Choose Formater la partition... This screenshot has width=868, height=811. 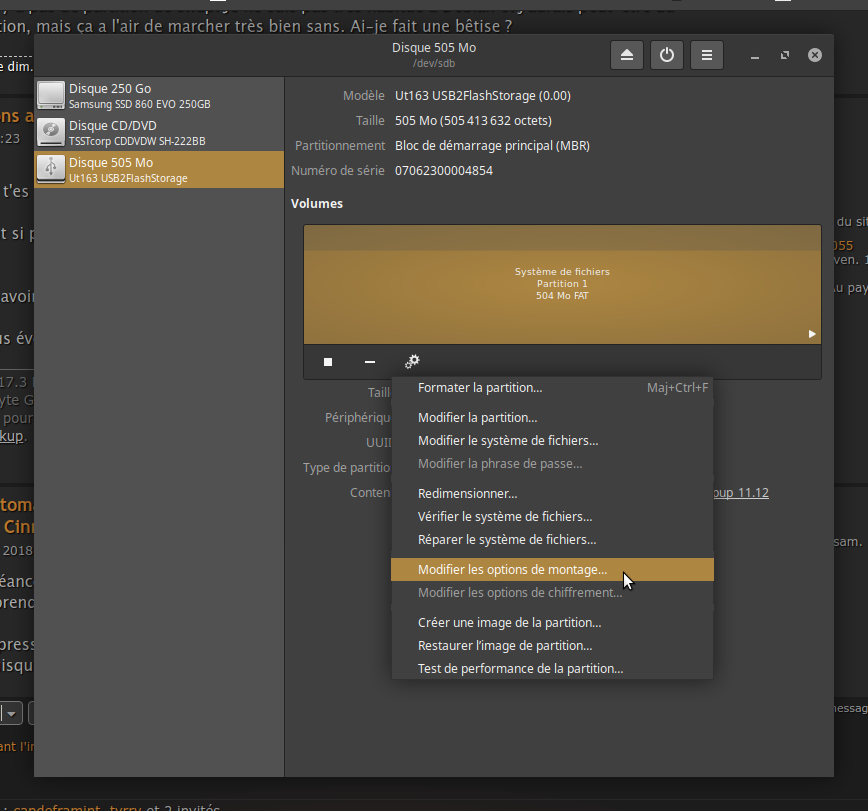480,388
